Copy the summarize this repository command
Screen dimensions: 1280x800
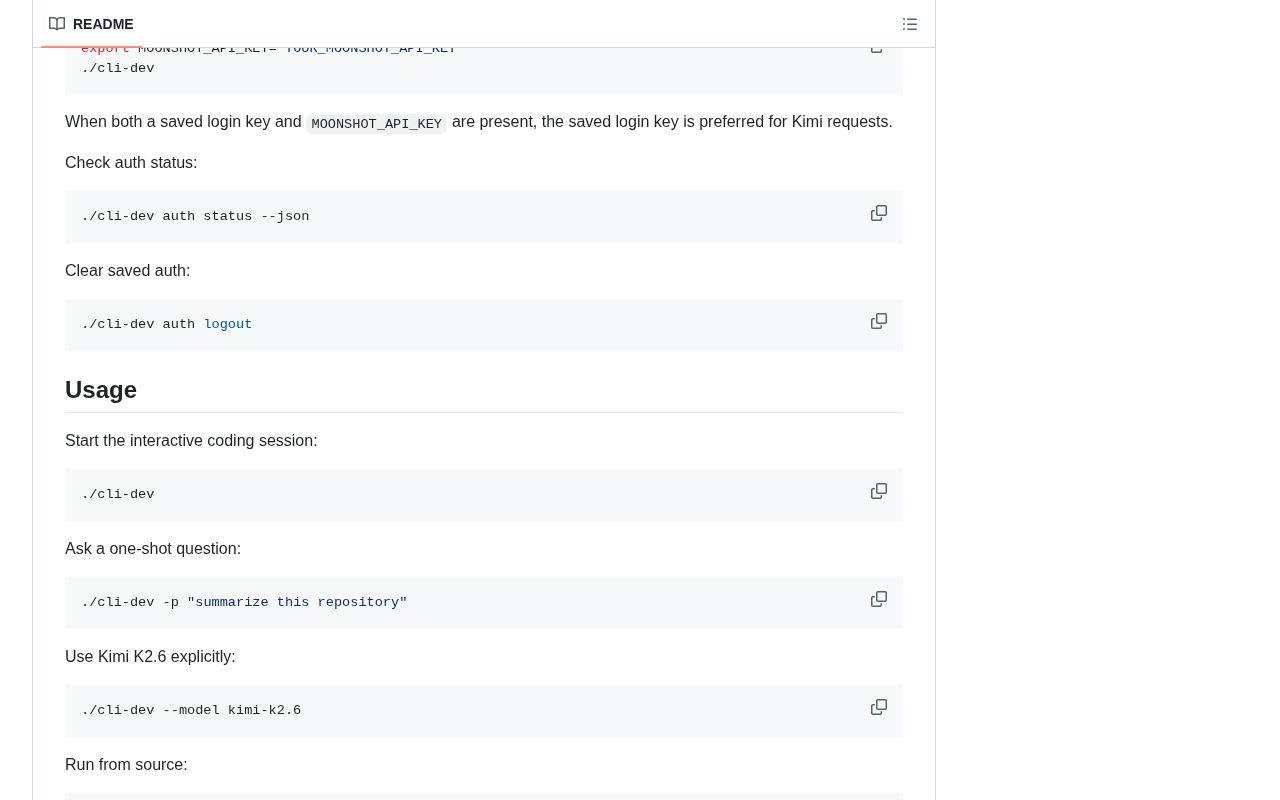point(879,599)
